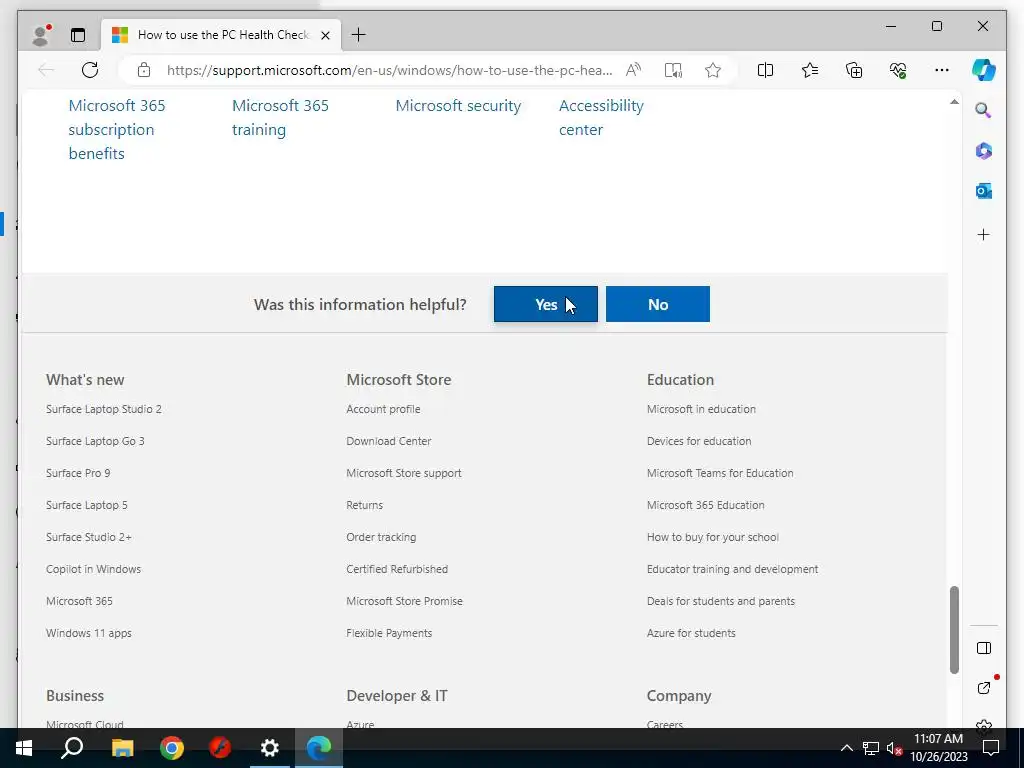Go back to the previous page
The height and width of the screenshot is (768, 1024).
(46, 70)
